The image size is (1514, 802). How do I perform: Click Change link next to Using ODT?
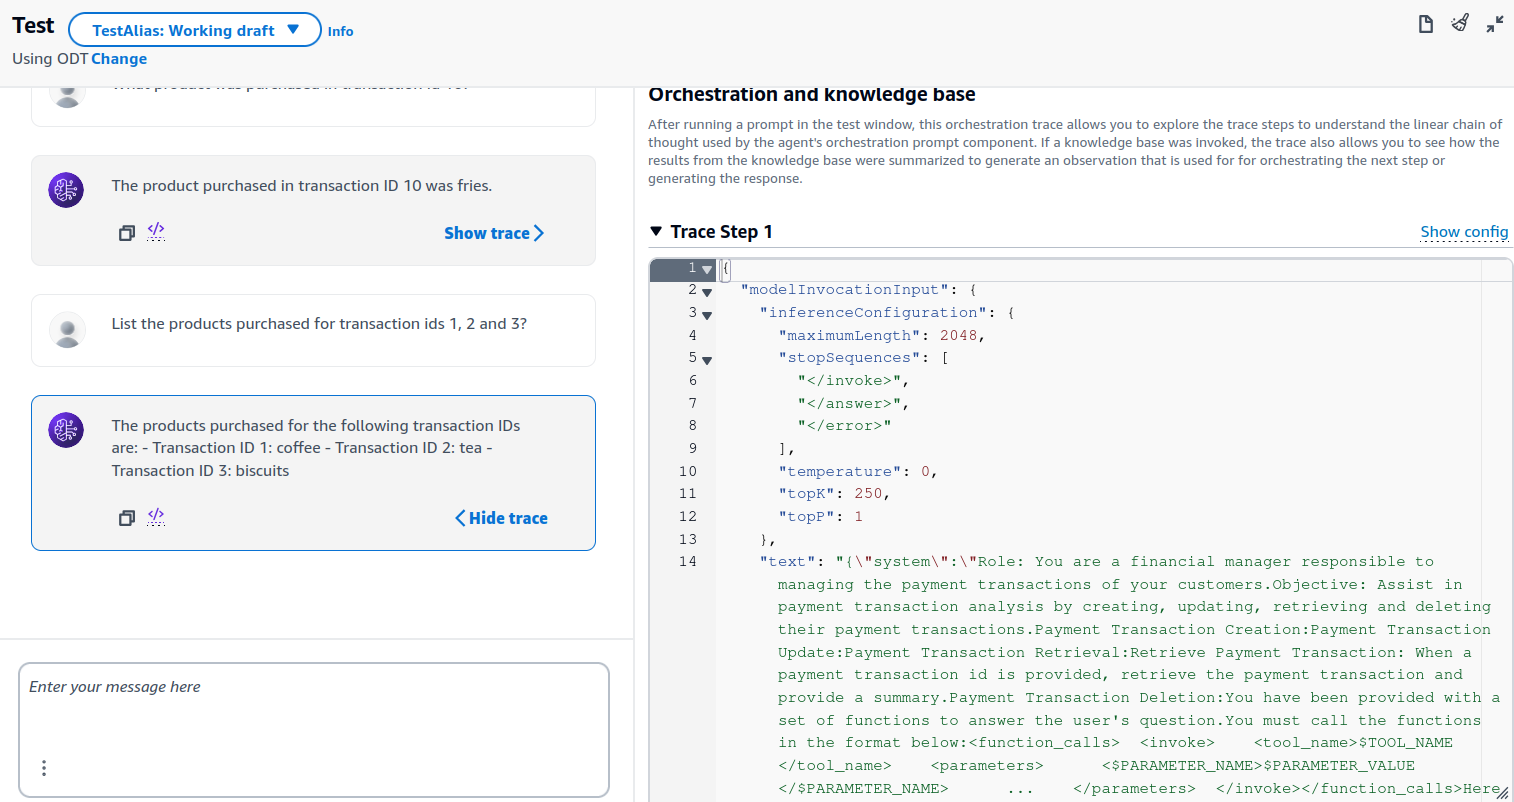click(x=119, y=59)
